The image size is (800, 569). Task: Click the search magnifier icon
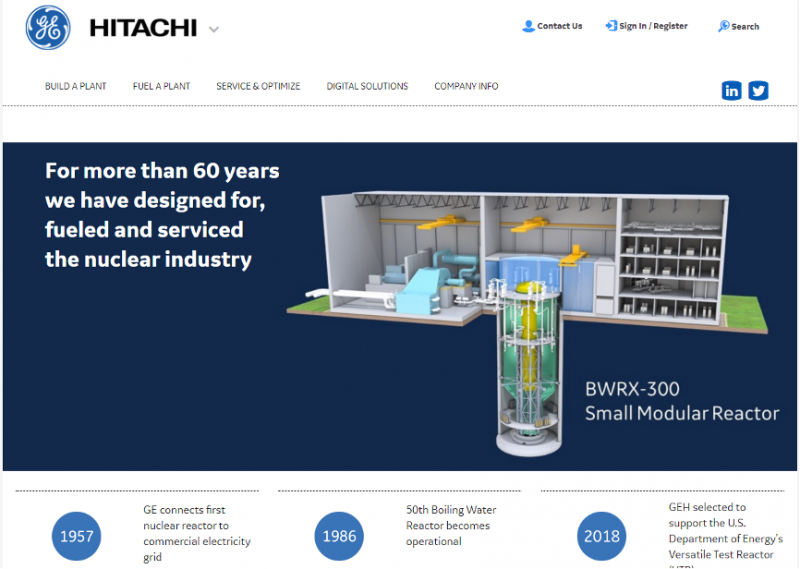pos(723,26)
